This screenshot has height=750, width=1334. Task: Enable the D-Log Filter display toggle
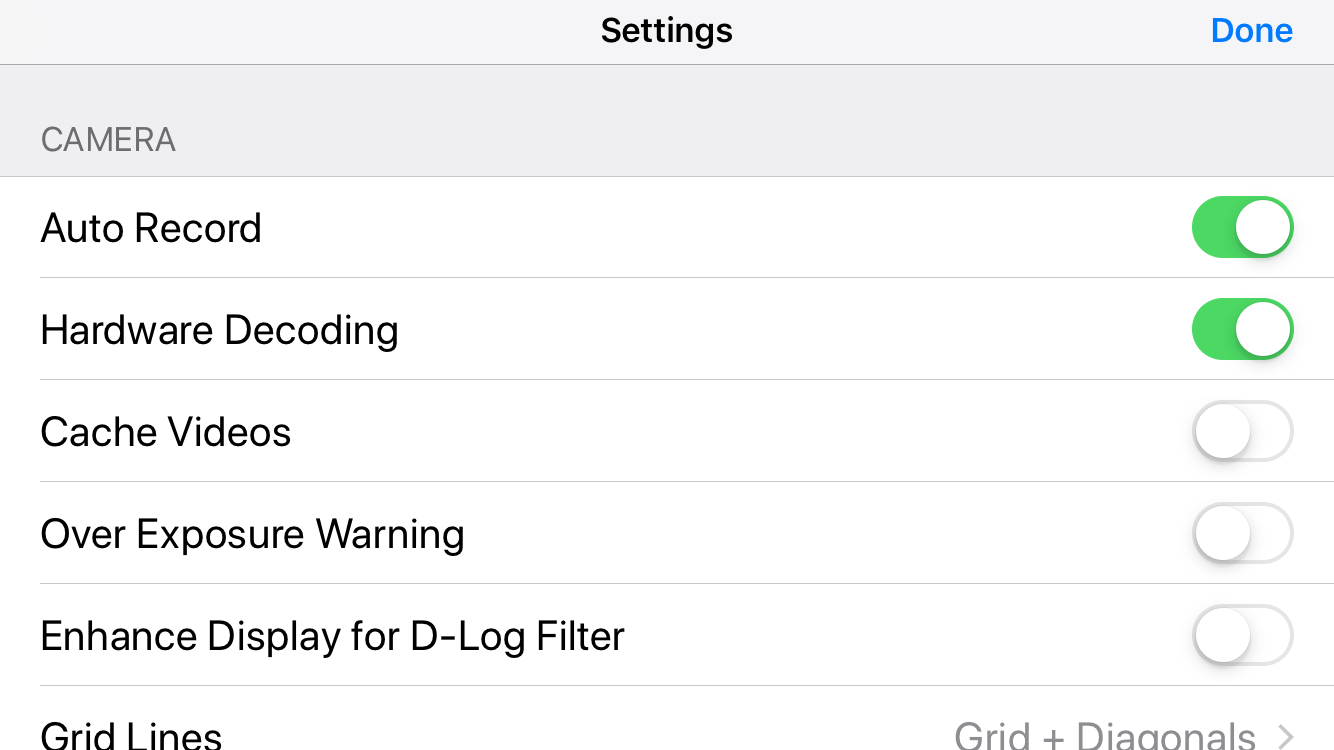[x=1242, y=635]
